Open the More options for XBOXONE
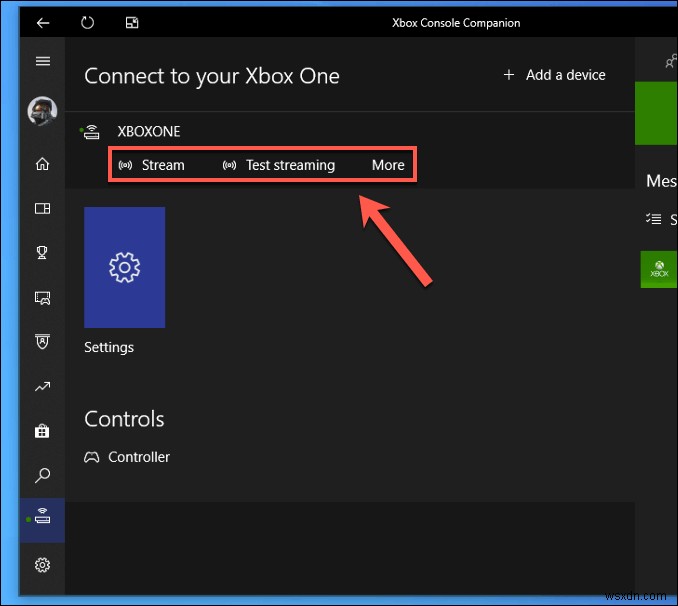Screen dimensions: 678x606 [388, 165]
